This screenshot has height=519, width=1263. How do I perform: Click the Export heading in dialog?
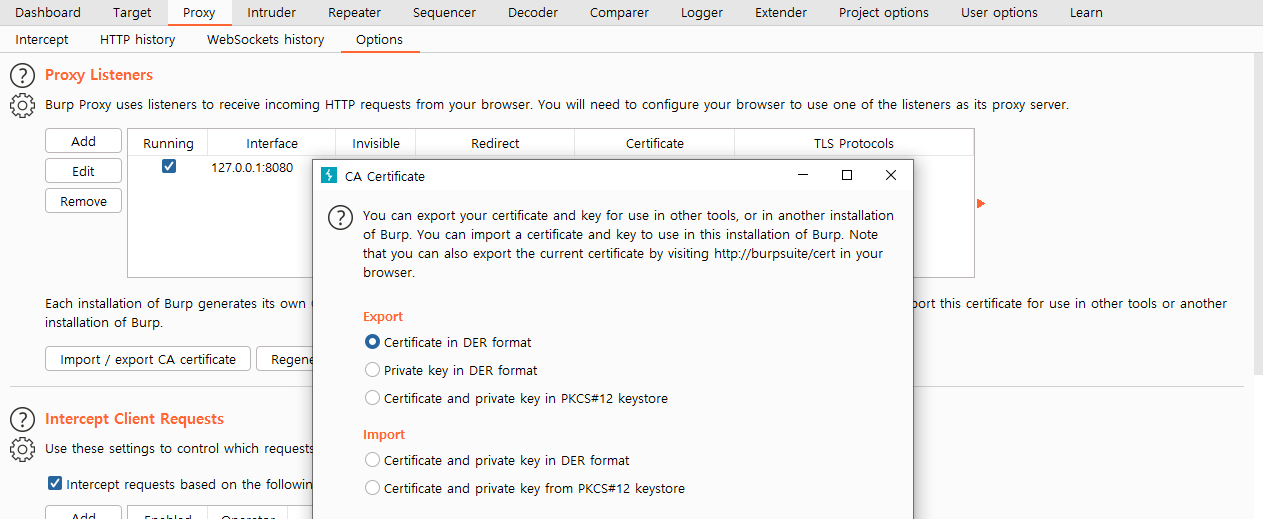(383, 316)
